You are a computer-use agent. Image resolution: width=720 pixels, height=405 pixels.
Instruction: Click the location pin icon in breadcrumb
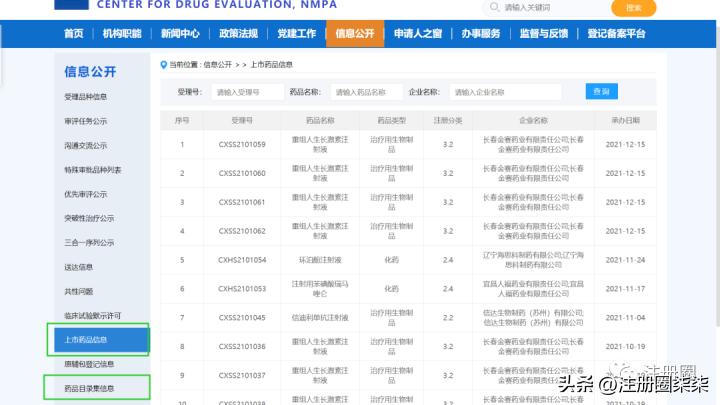click(x=163, y=65)
